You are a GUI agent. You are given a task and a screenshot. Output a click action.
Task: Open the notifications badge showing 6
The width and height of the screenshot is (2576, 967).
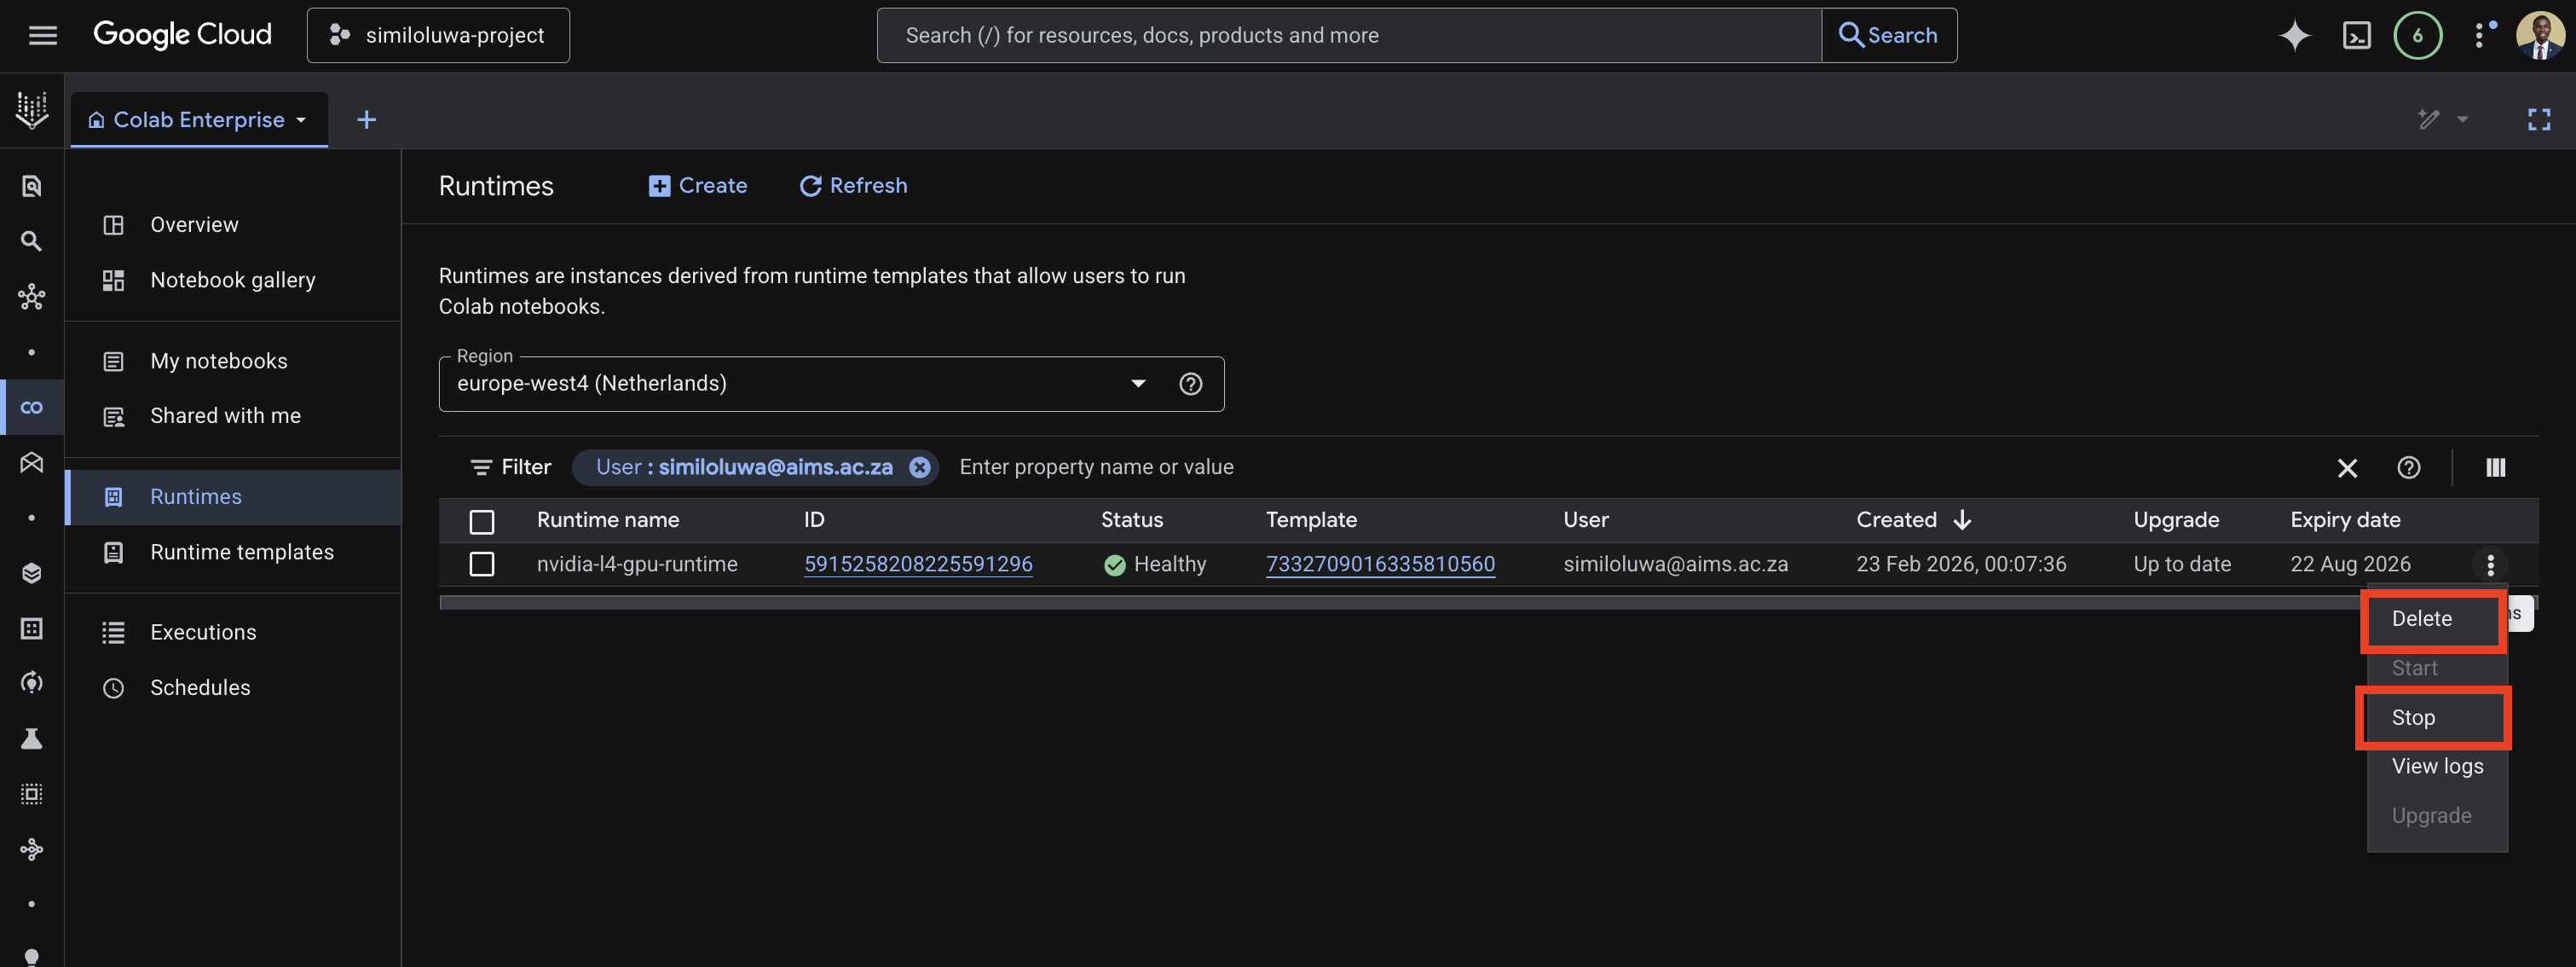point(2418,35)
